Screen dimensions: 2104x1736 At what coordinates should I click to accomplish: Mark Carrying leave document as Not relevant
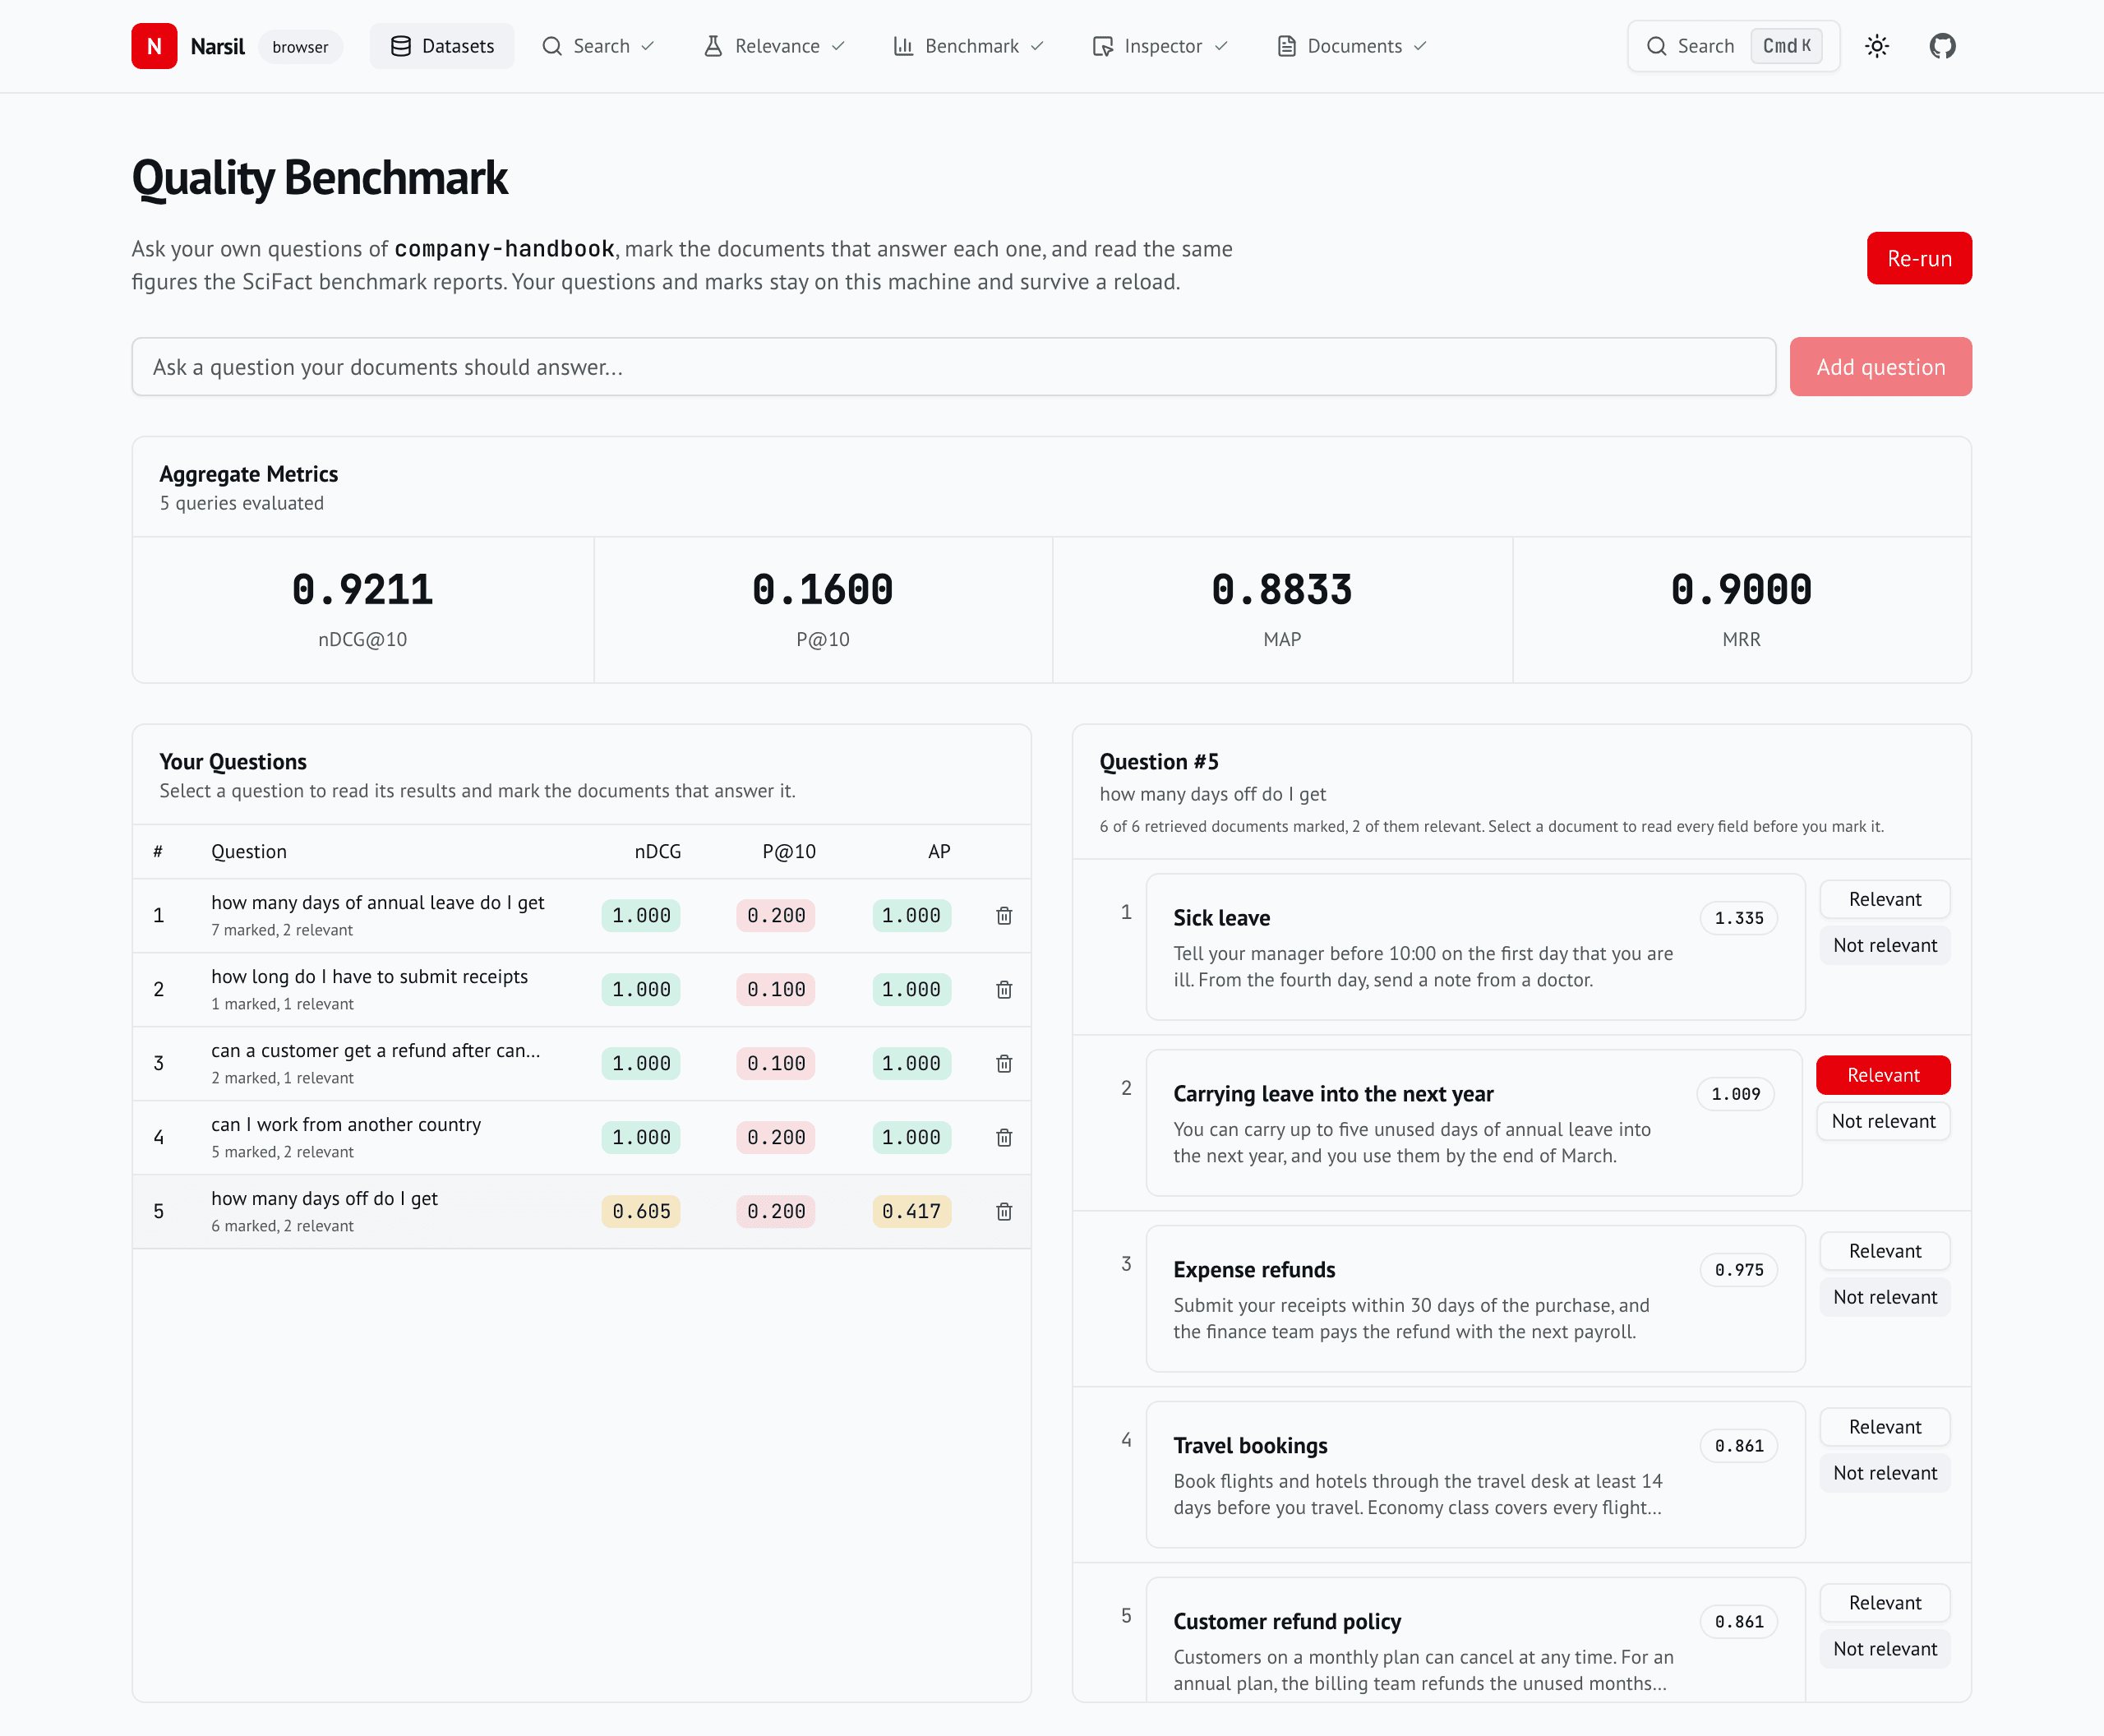(1883, 1121)
